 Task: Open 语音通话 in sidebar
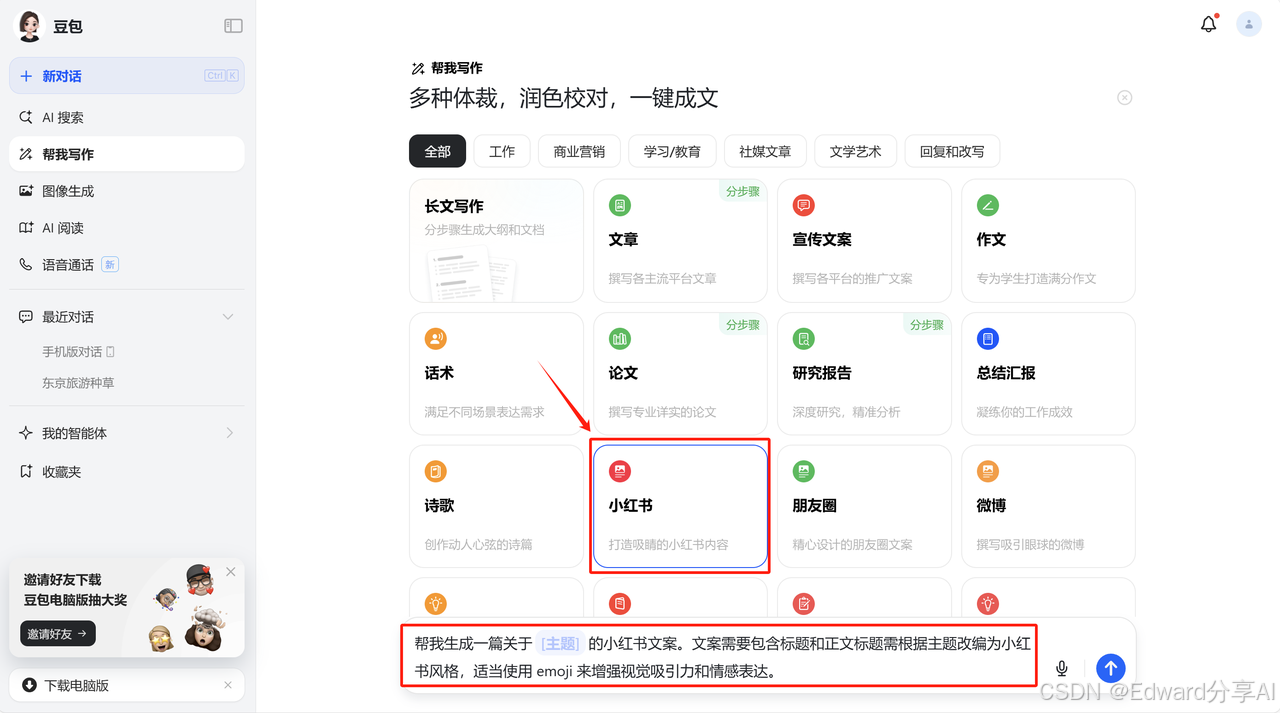click(127, 265)
